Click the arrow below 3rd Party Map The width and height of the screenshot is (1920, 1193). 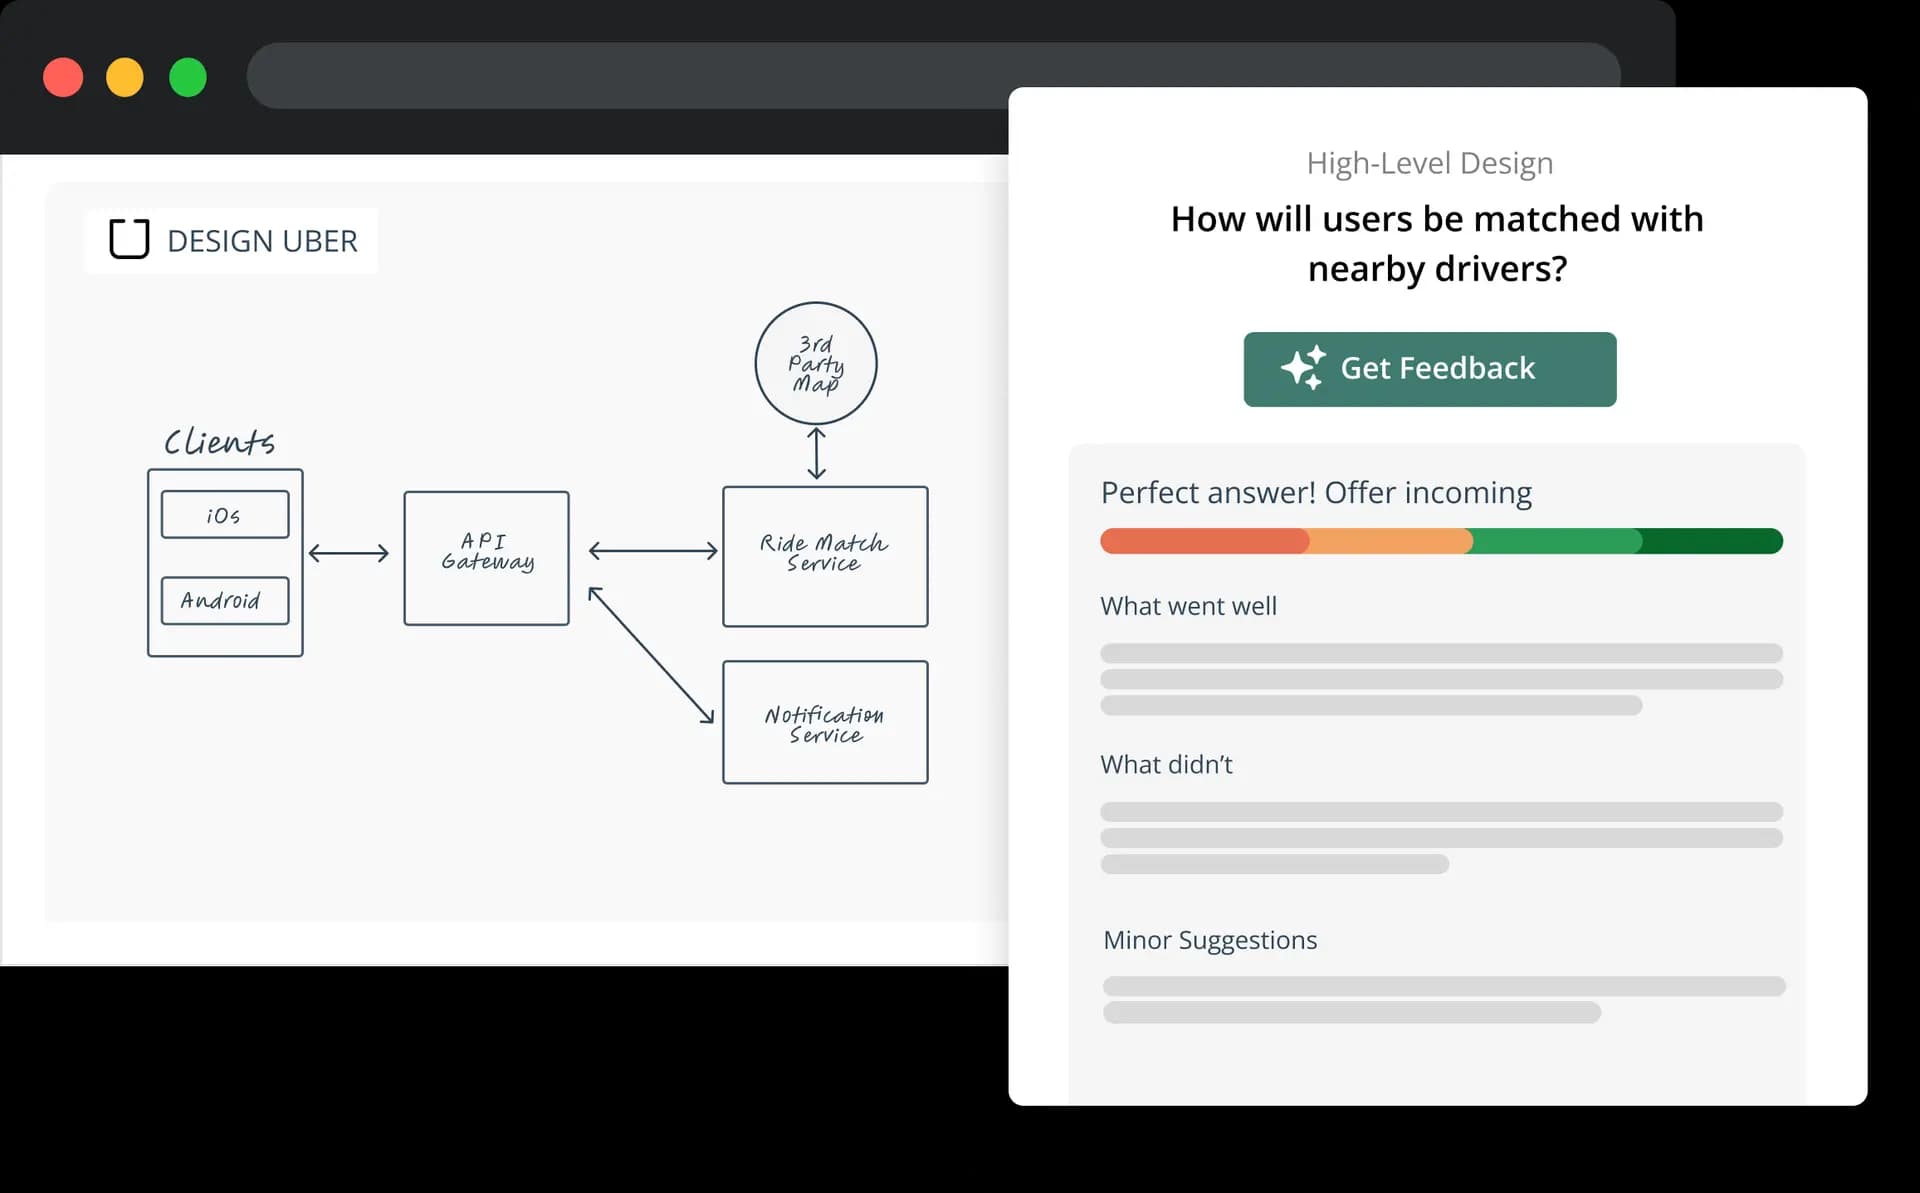click(x=816, y=453)
